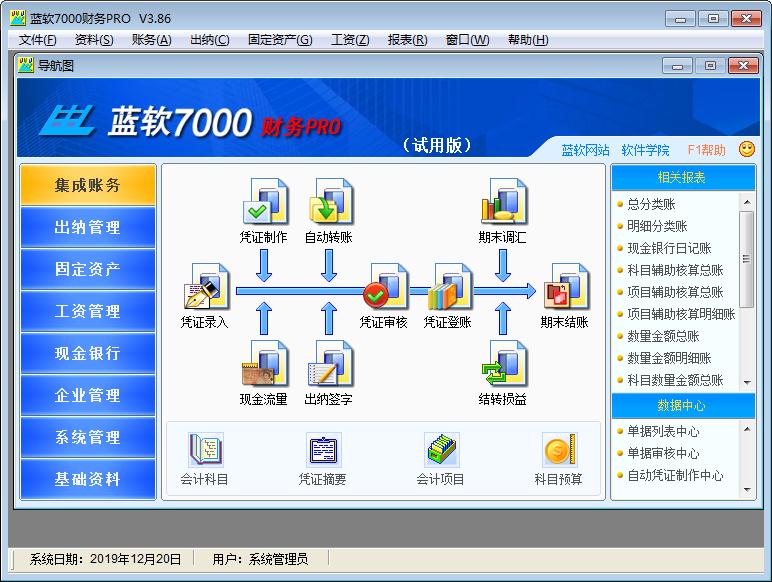The width and height of the screenshot is (772, 582).
Task: Click the 用户: 系统管理员 status entry
Action: click(x=260, y=559)
